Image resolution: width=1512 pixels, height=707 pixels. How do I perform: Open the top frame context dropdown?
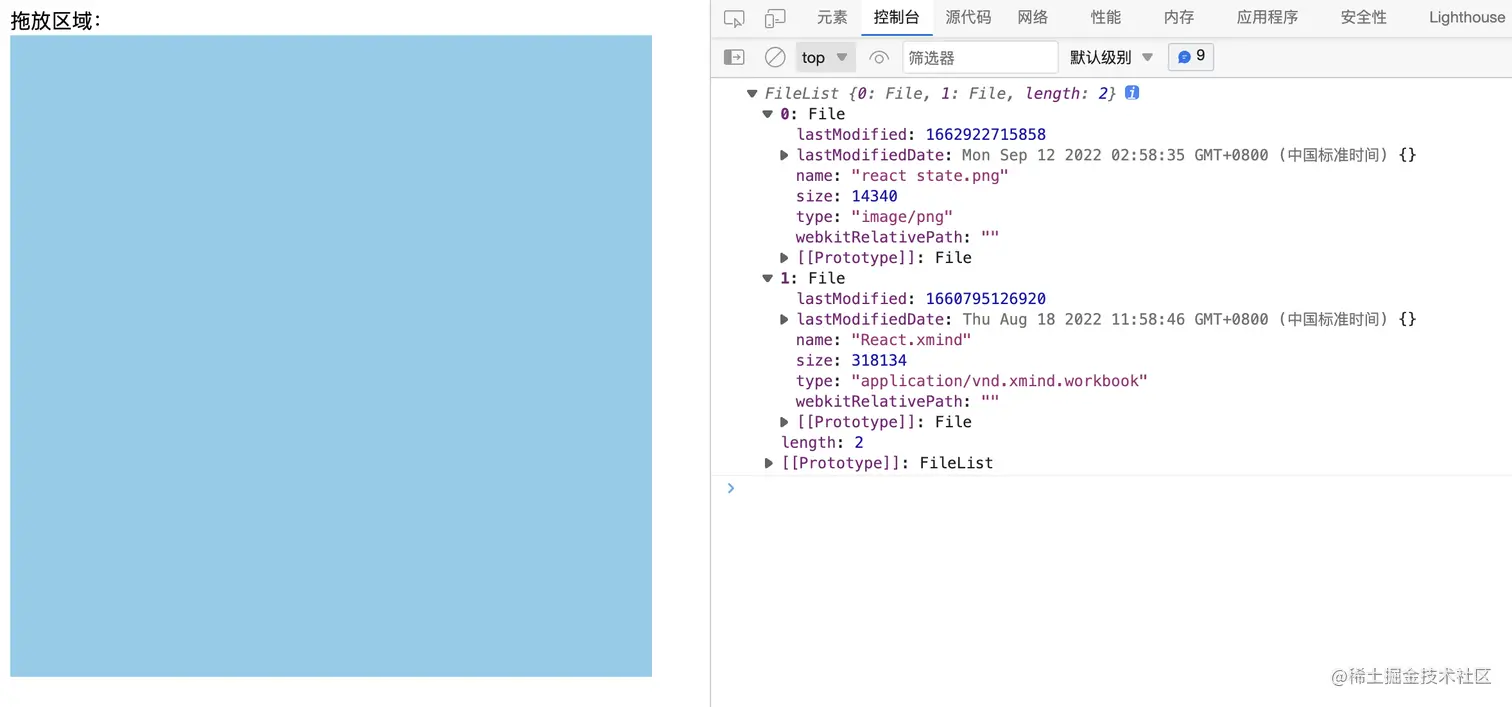pyautogui.click(x=822, y=57)
